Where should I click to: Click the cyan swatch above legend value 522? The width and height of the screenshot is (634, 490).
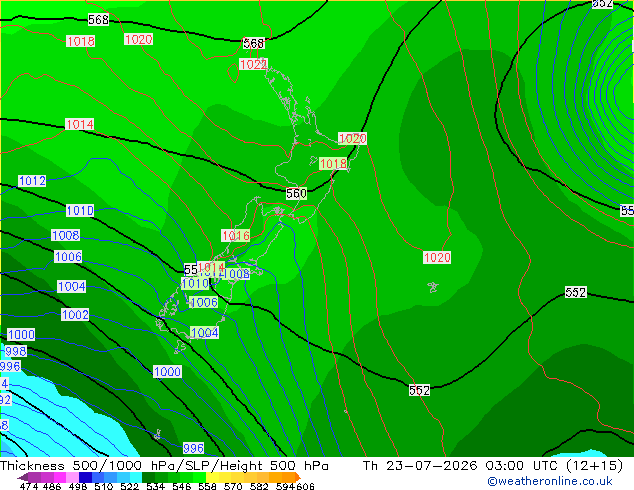pos(136,477)
